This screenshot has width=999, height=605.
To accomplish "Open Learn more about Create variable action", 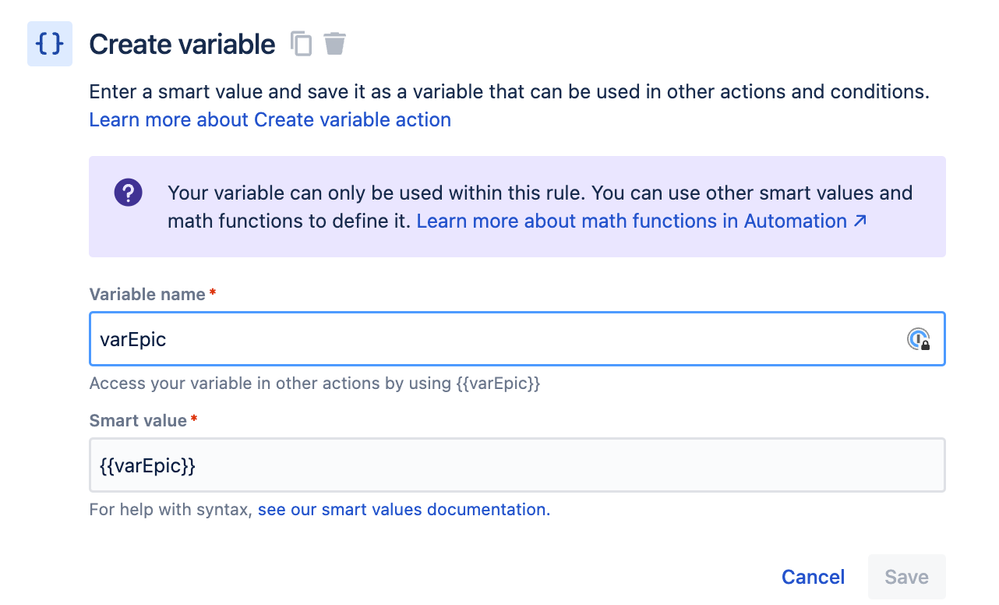I will tap(270, 120).
